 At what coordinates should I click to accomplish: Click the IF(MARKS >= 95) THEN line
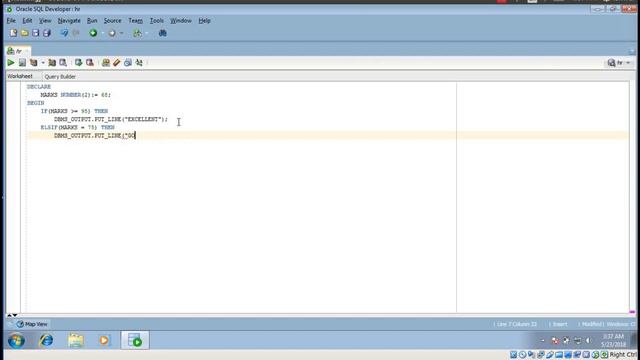click(74, 111)
